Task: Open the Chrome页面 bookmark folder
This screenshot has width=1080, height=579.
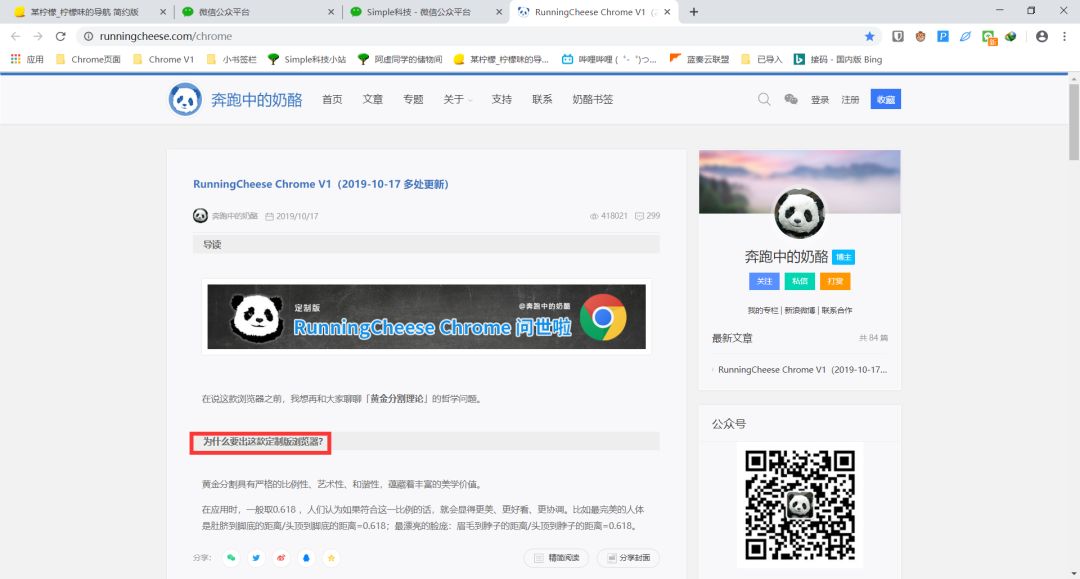Action: pyautogui.click(x=87, y=59)
